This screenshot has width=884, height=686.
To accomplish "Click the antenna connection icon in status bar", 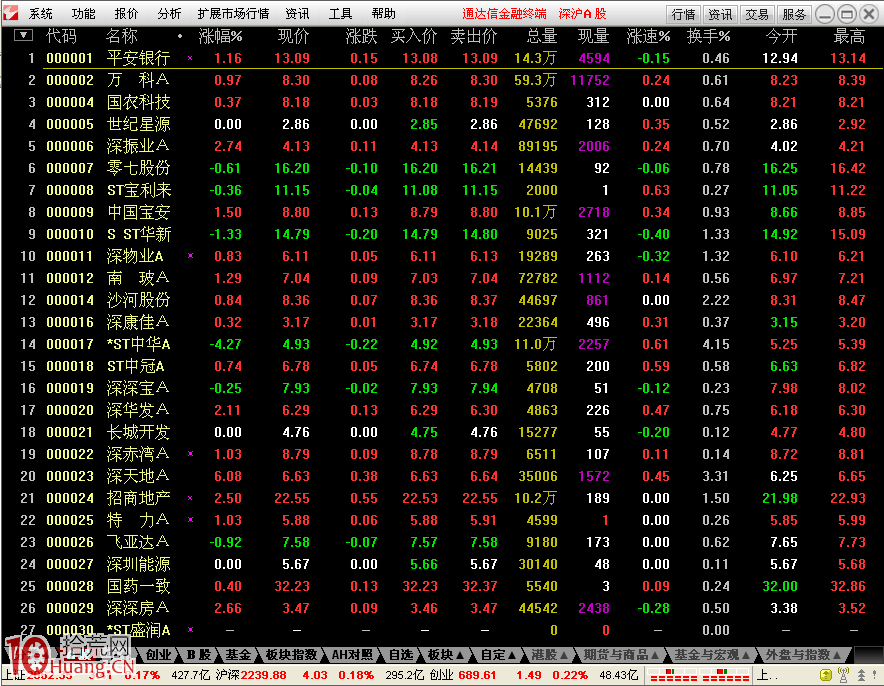I will (844, 674).
